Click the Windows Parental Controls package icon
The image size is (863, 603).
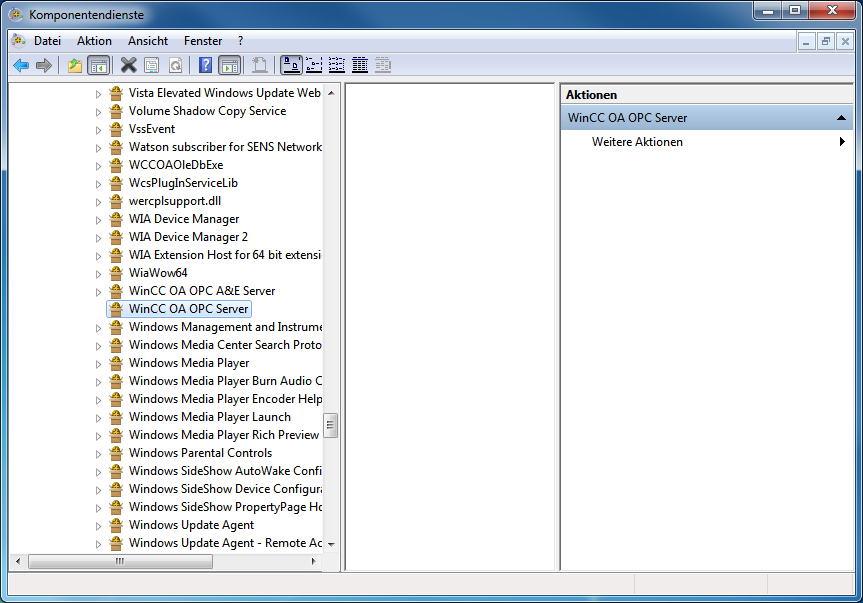click(x=116, y=453)
